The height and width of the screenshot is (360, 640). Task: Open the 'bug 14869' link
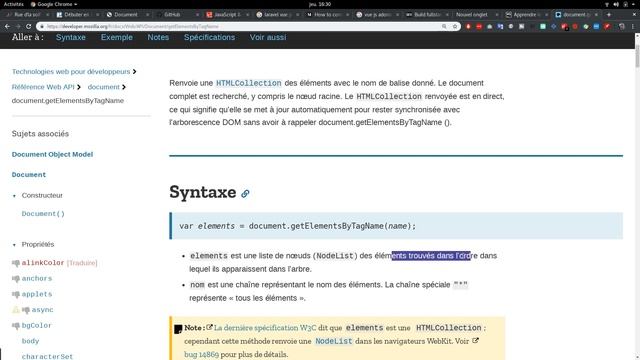201,354
